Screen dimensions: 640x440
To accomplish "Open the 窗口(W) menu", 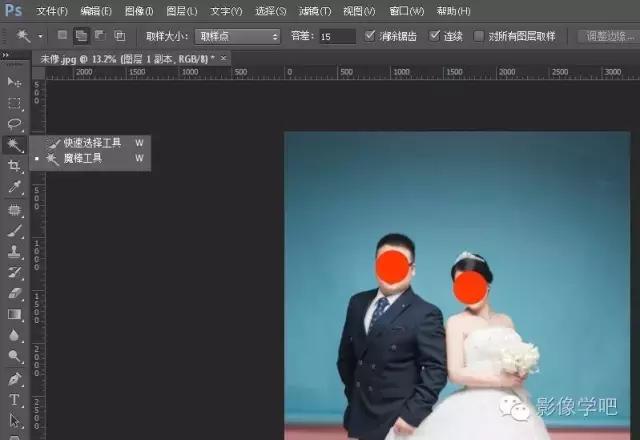I will tap(407, 11).
